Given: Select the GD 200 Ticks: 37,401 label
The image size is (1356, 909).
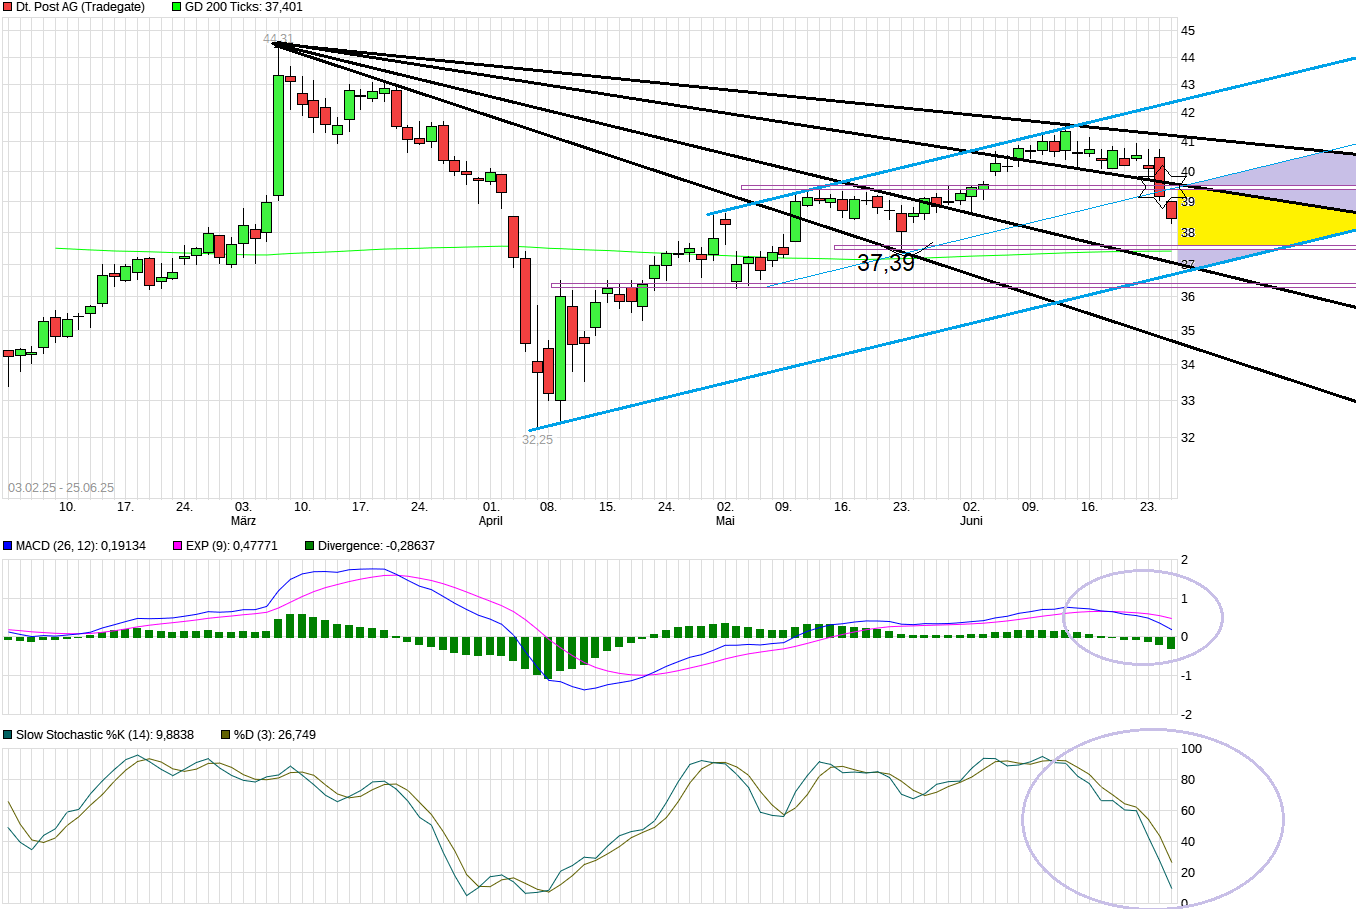Looking at the screenshot, I should [243, 7].
